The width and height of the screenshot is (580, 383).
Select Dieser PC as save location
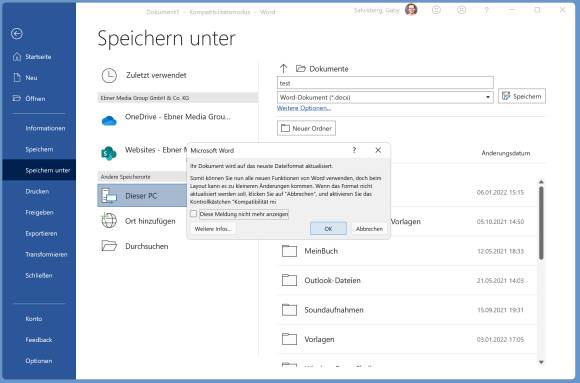click(142, 195)
